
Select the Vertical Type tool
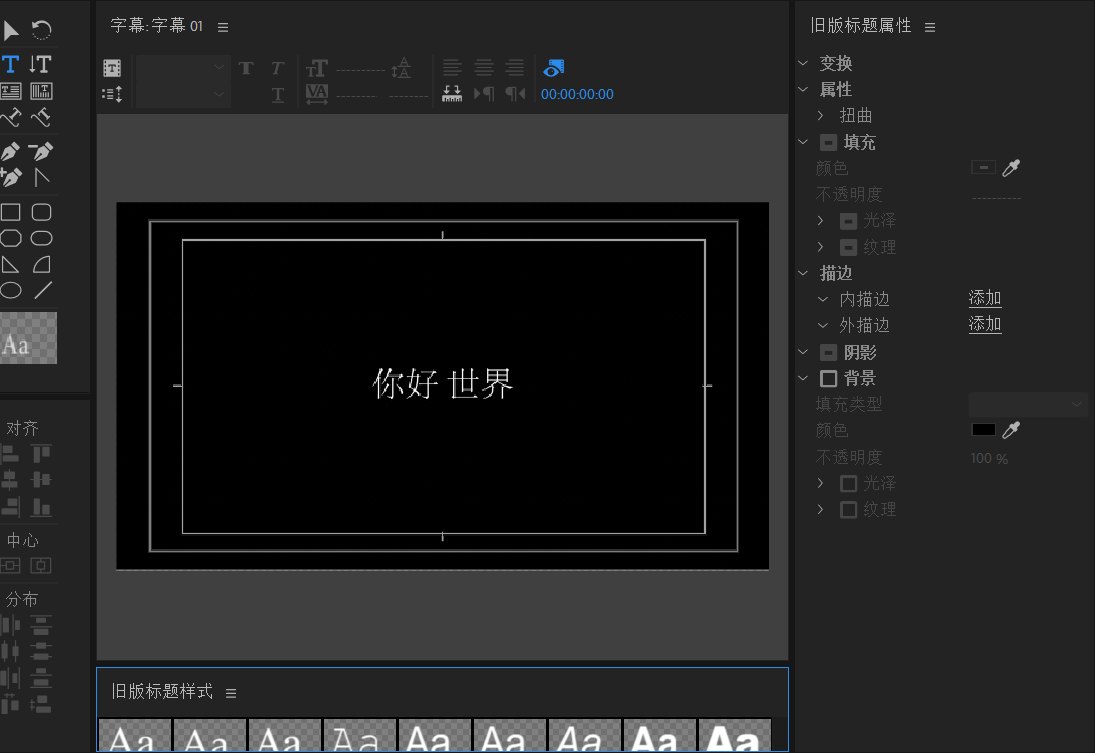click(x=41, y=64)
